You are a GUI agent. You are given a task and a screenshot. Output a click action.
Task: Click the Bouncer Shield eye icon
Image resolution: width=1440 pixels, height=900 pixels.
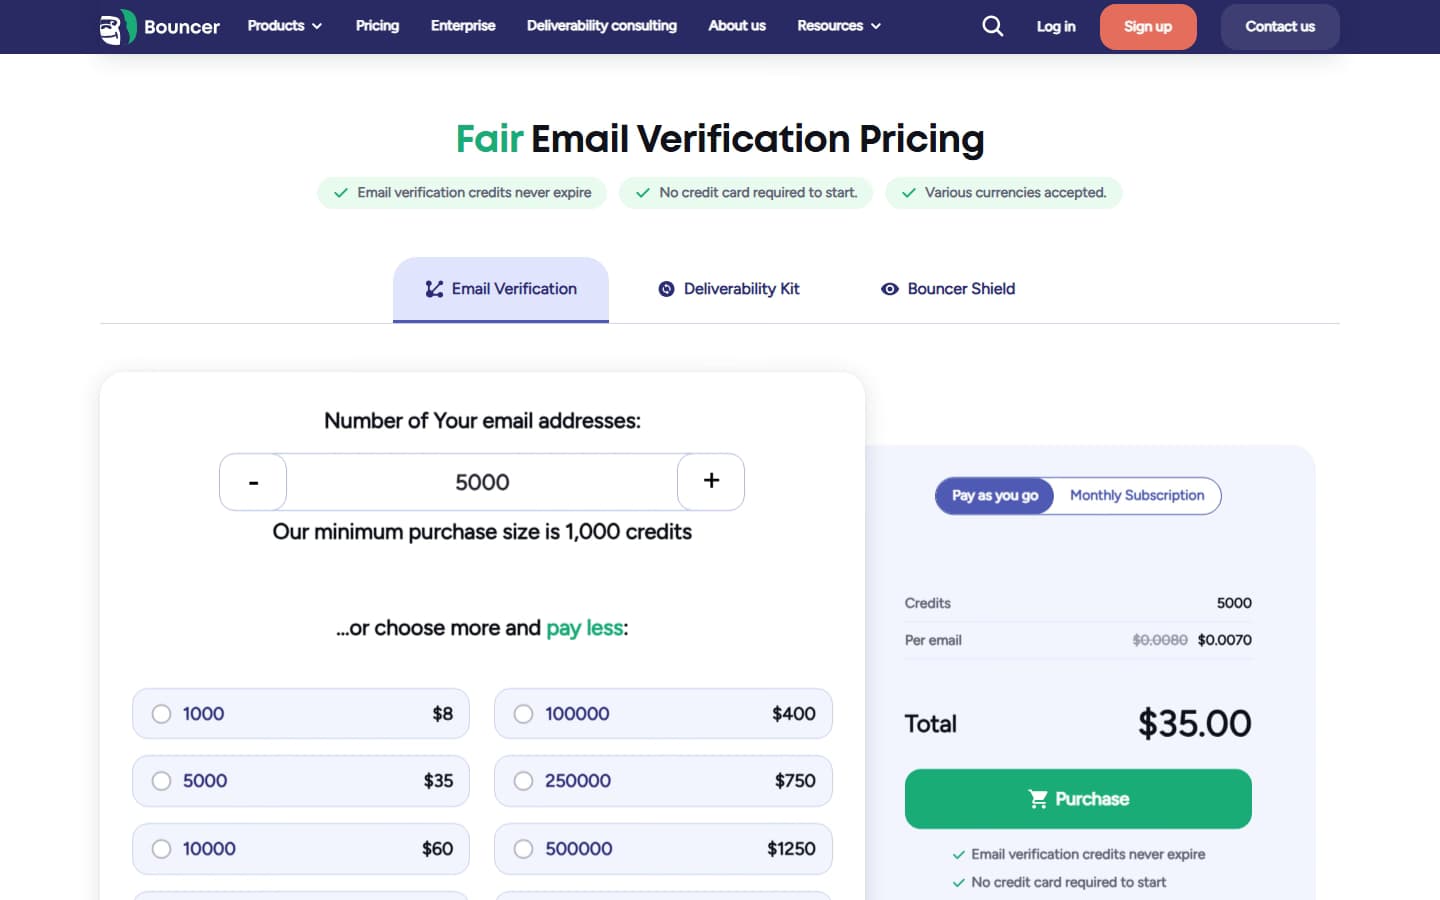coord(889,289)
